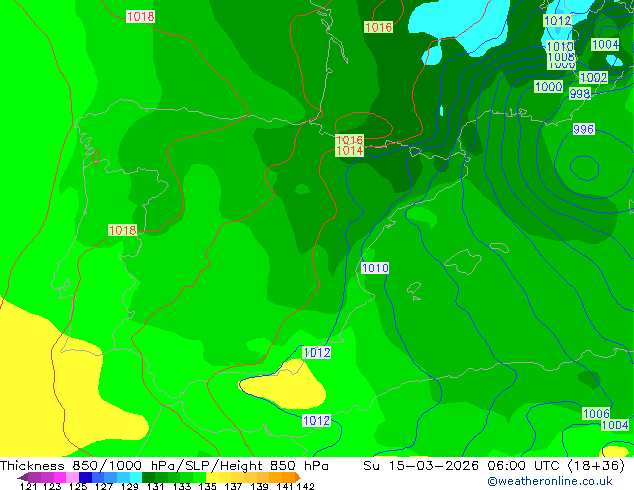Click the blue 1010 label near Spanish east coast
The width and height of the screenshot is (634, 490).
click(375, 268)
